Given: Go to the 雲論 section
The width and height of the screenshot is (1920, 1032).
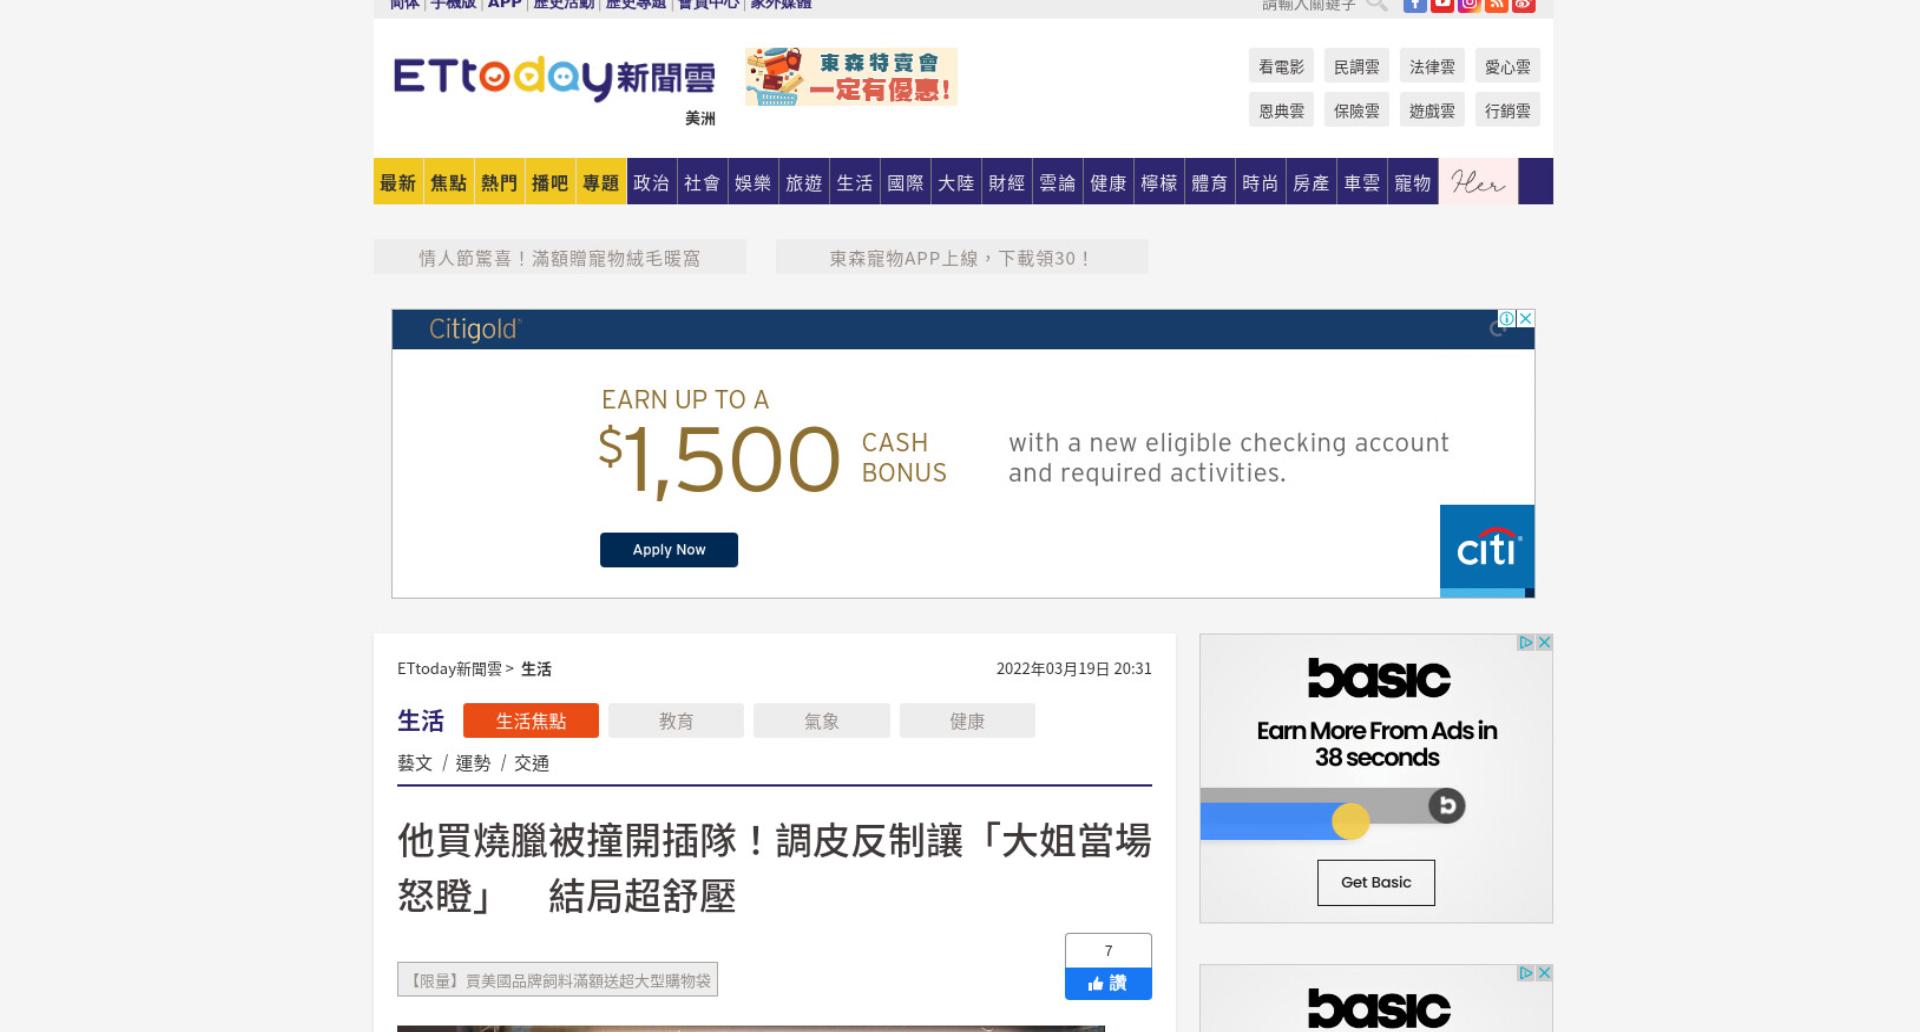Looking at the screenshot, I should point(1058,182).
